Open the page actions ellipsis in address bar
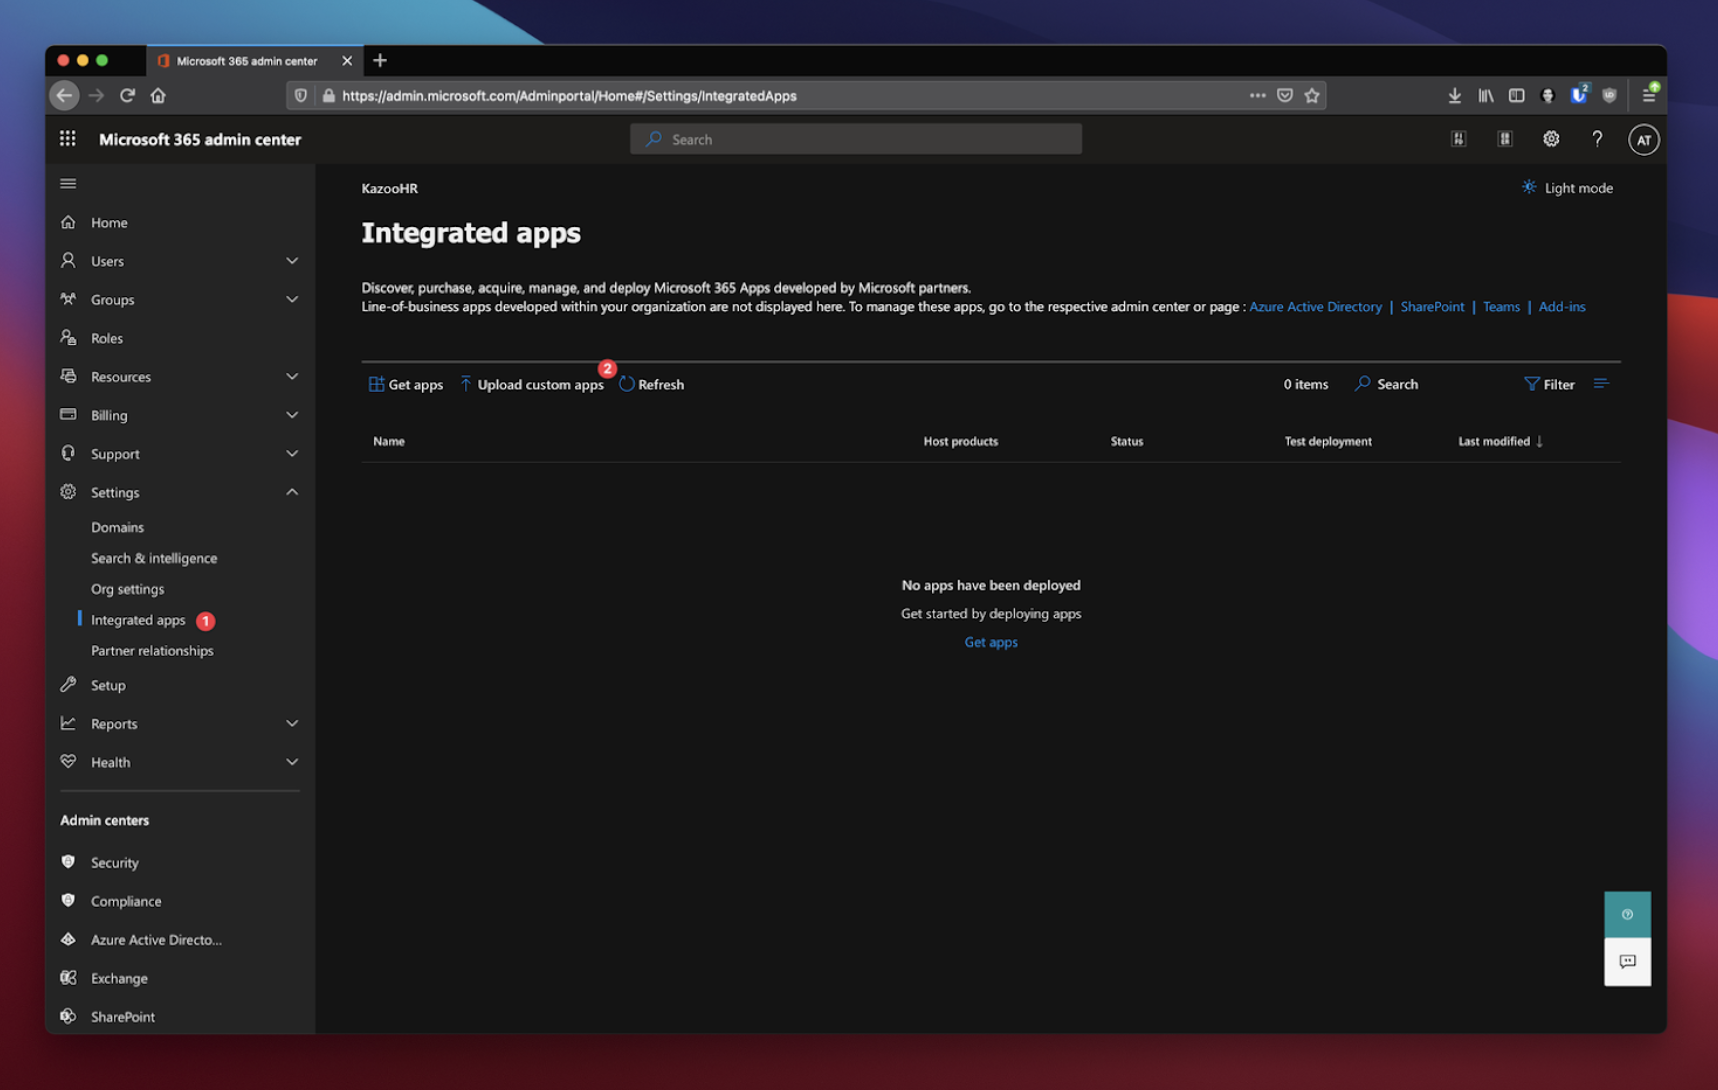Viewport: 1718px width, 1090px height. 1257,95
